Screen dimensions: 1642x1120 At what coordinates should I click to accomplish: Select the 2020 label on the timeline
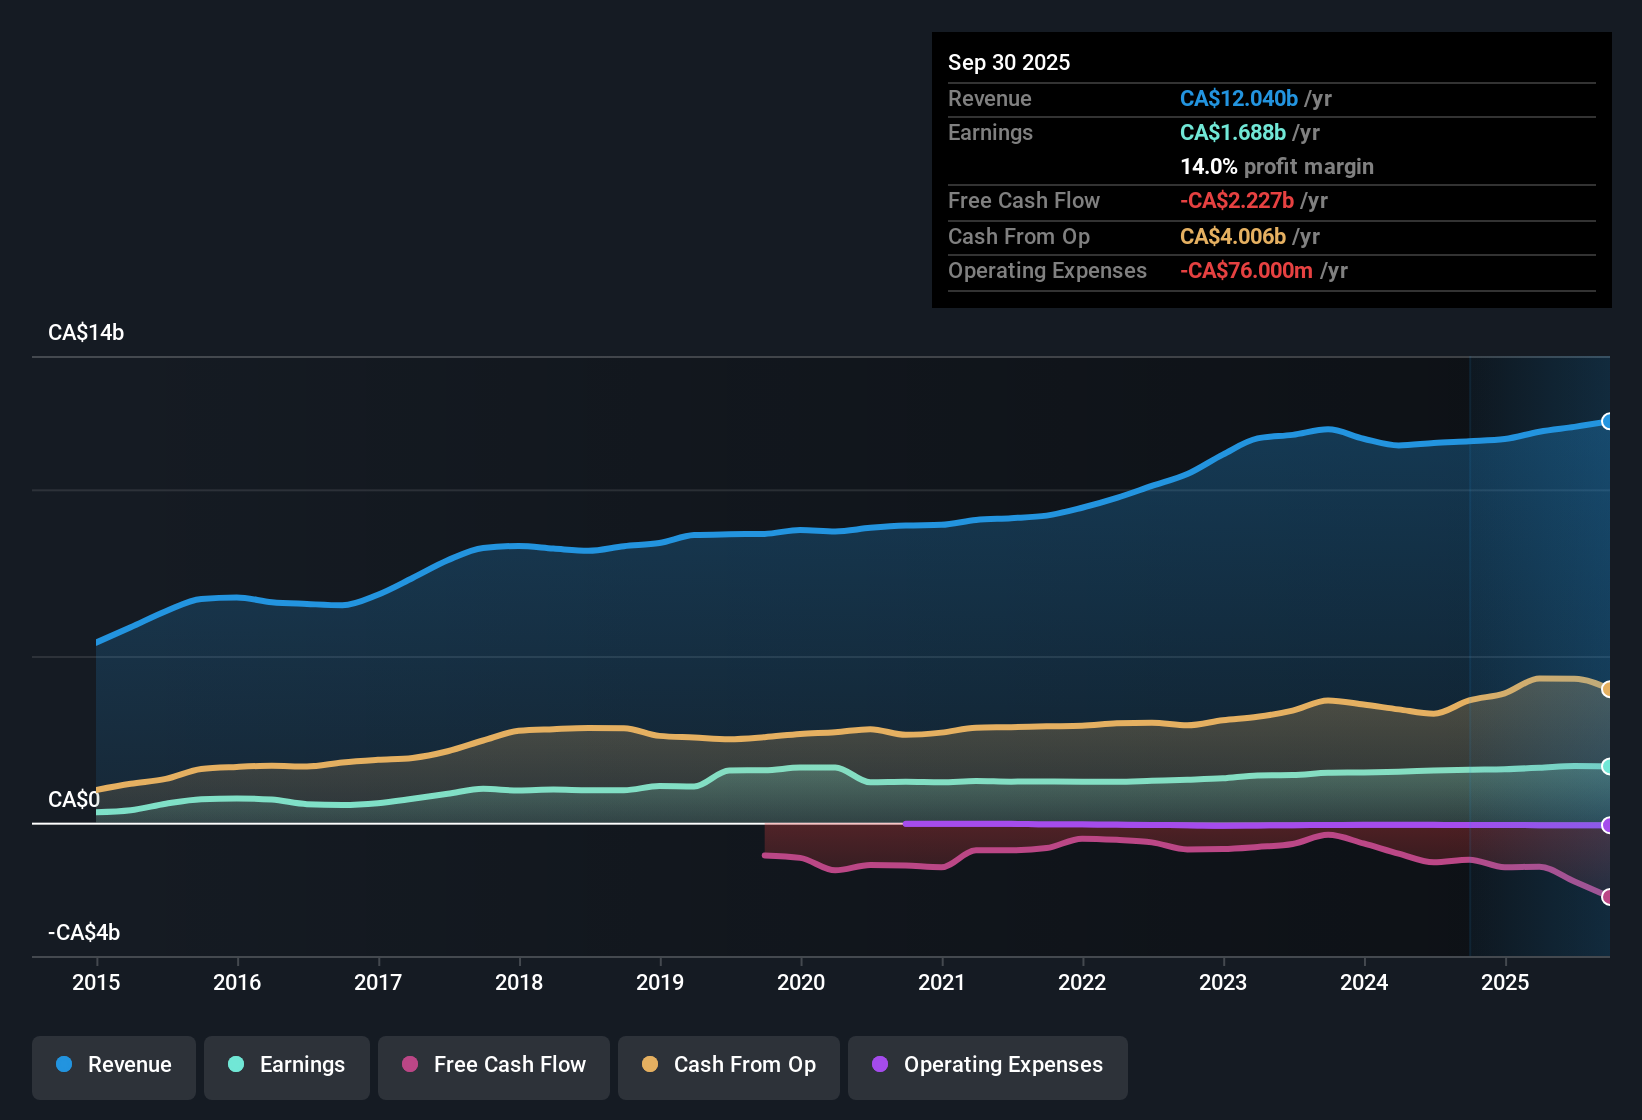coord(802,983)
